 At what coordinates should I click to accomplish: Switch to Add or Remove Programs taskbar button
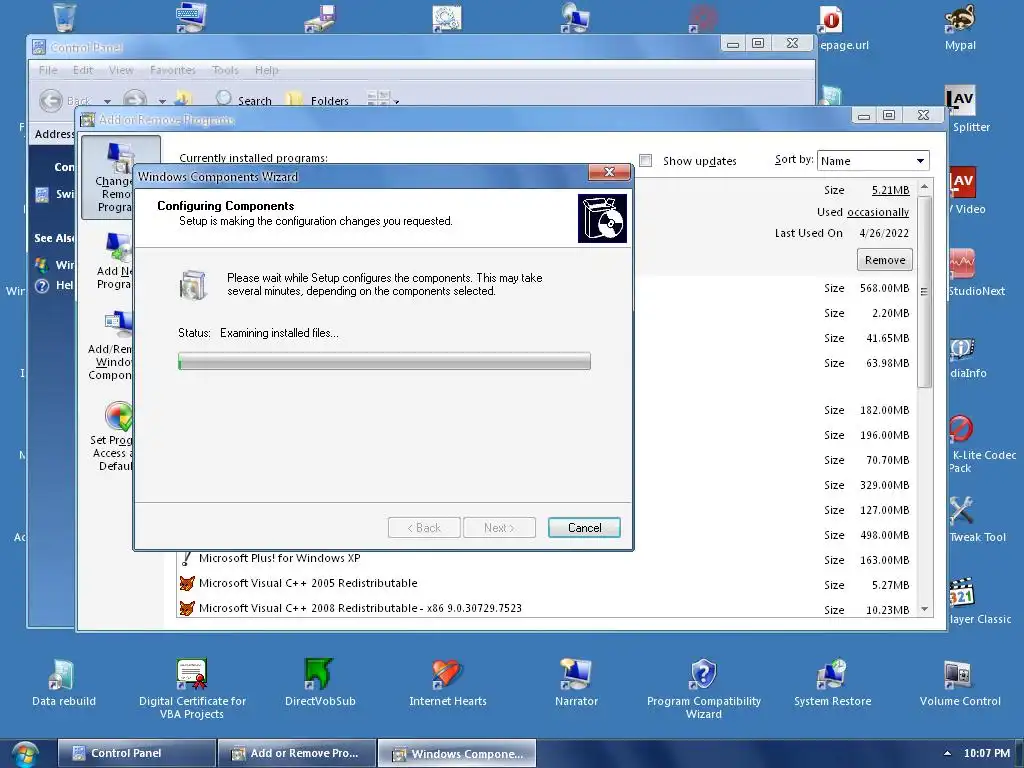296,753
